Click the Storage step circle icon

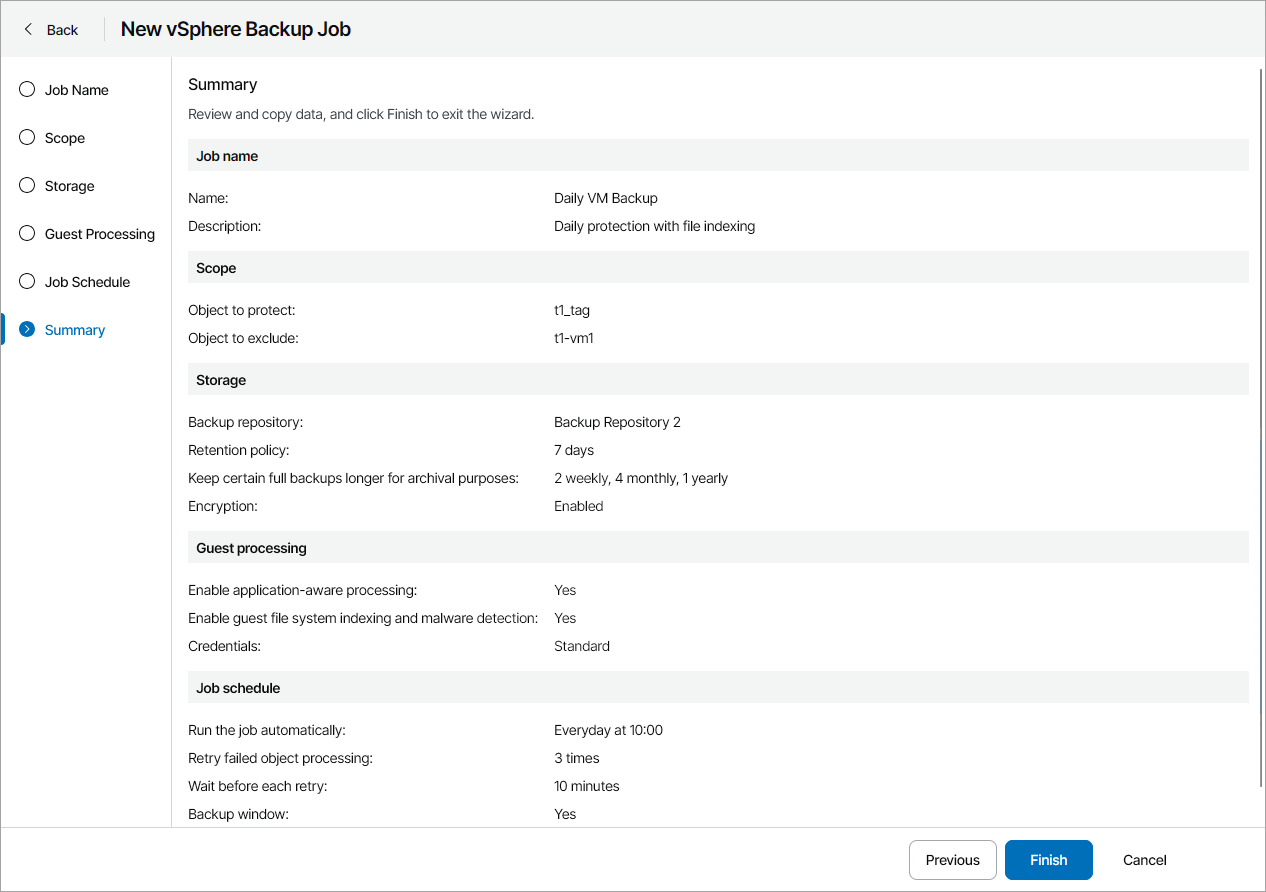(x=27, y=186)
